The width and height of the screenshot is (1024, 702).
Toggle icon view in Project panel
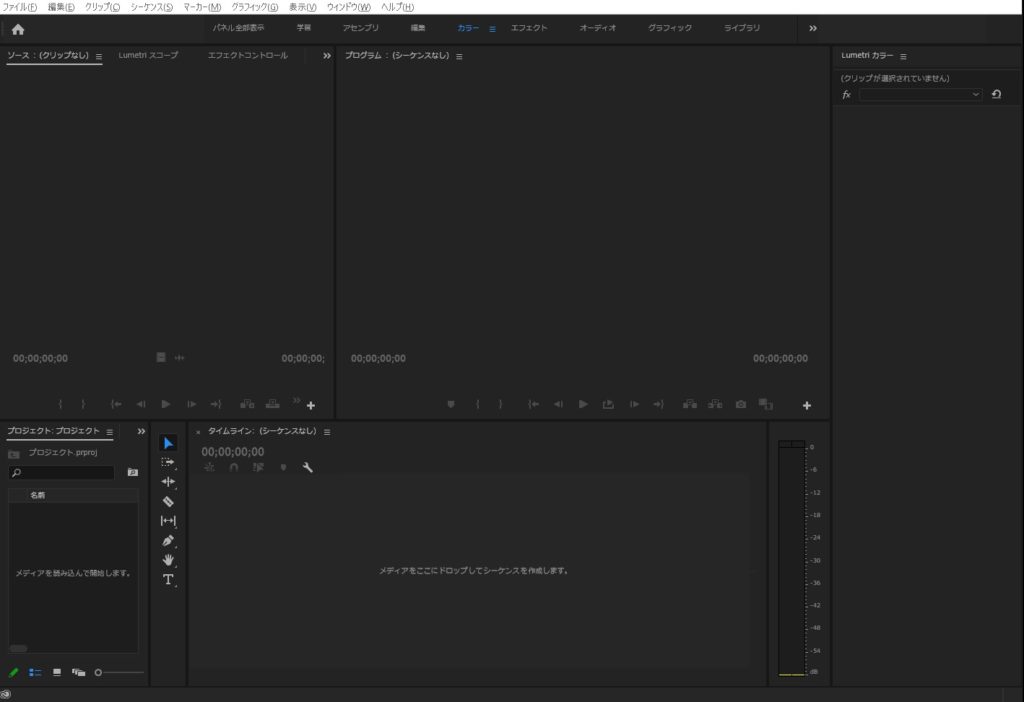(57, 673)
